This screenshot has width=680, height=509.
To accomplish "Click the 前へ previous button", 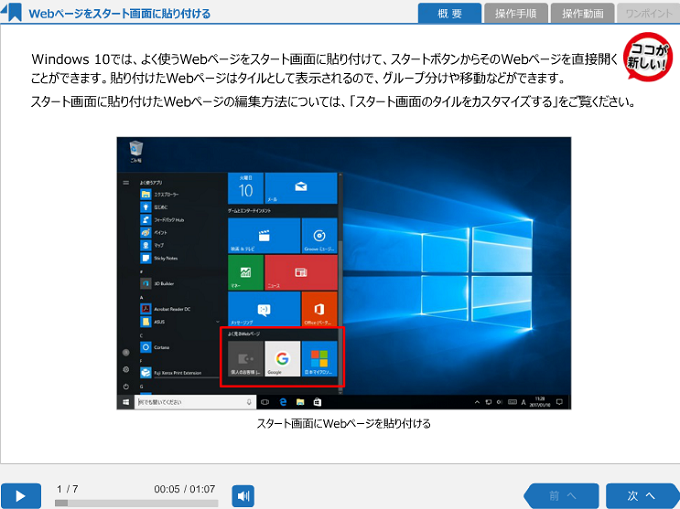I will coord(561,496).
